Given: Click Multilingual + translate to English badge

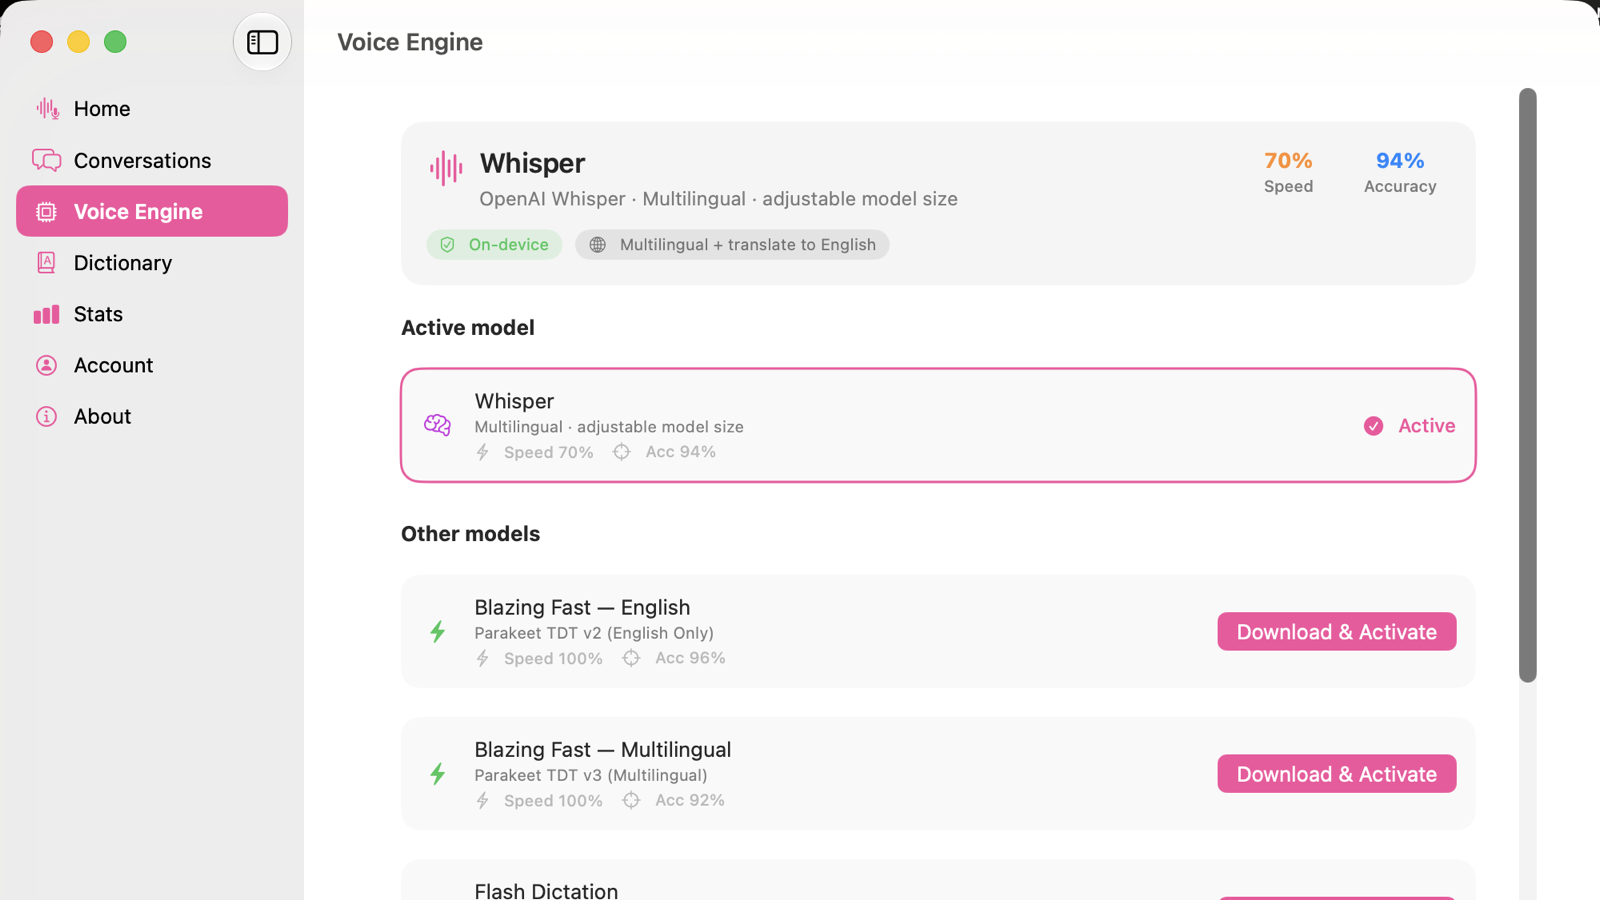Looking at the screenshot, I should click(732, 245).
